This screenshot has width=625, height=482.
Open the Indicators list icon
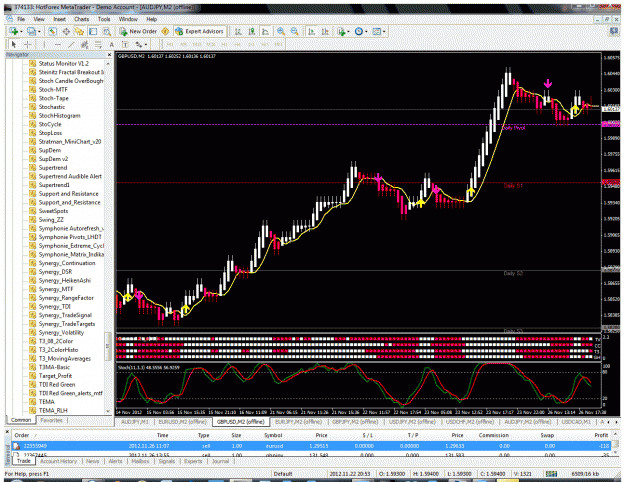pyautogui.click(x=341, y=31)
